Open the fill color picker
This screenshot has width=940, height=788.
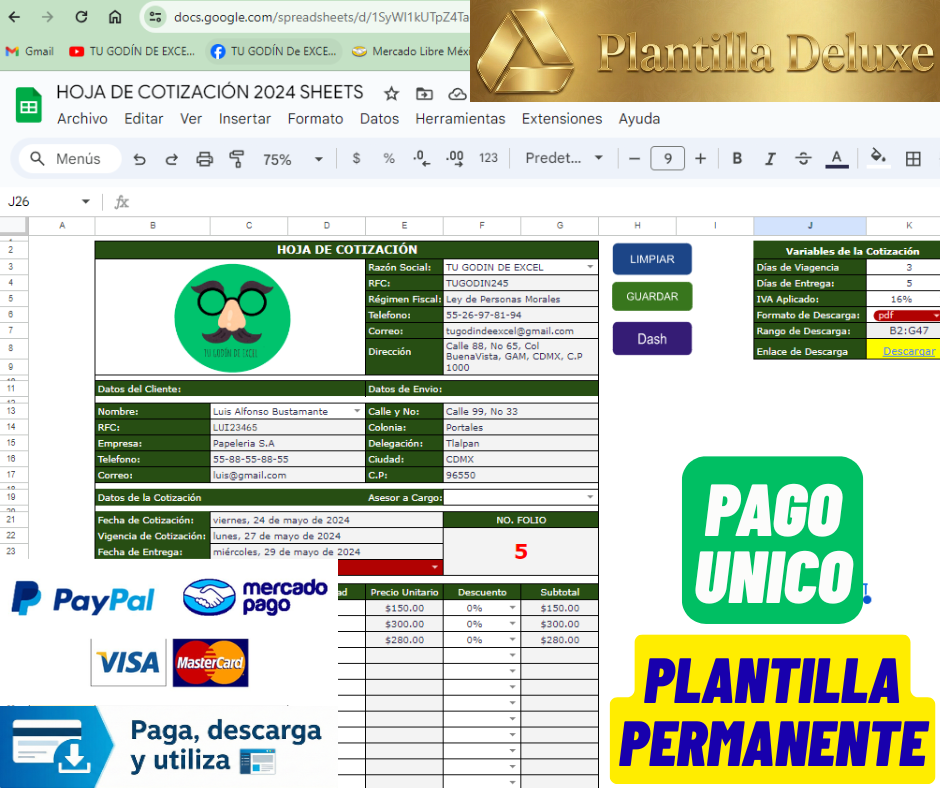pyautogui.click(x=878, y=158)
